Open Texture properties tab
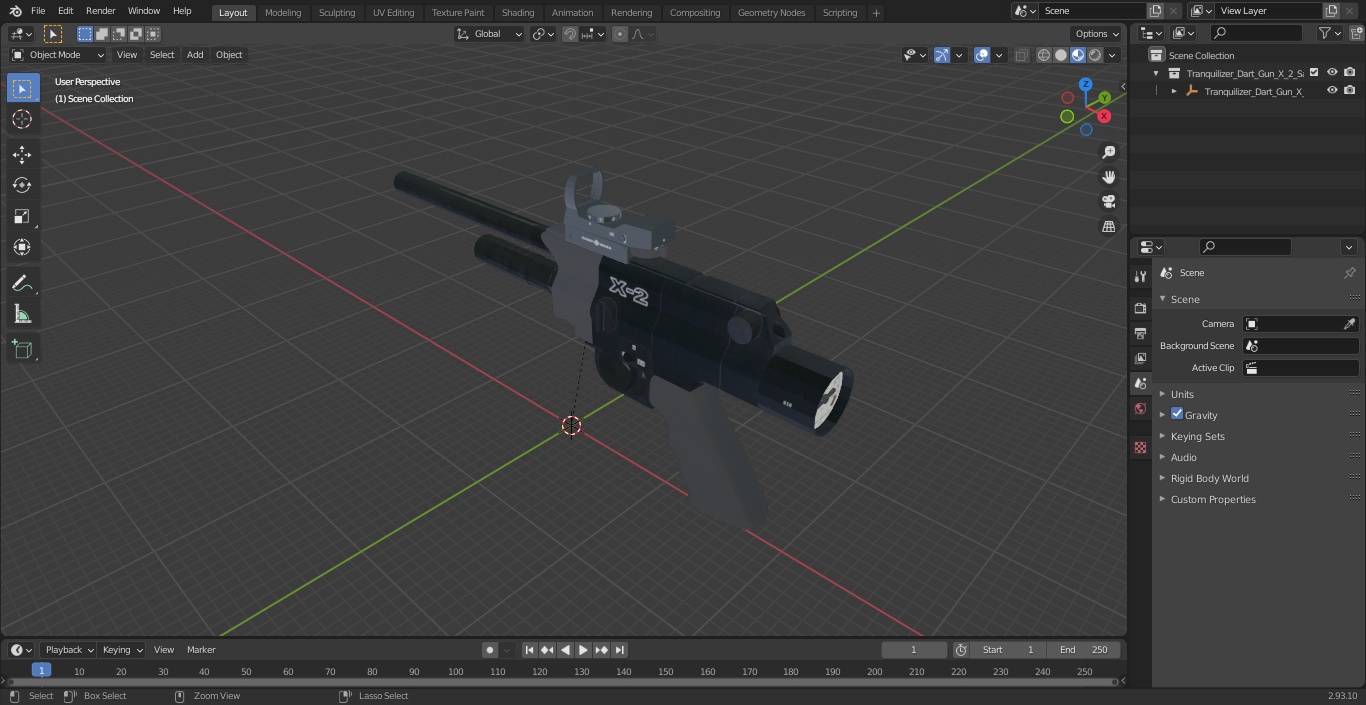The image size is (1366, 705). (1140, 448)
